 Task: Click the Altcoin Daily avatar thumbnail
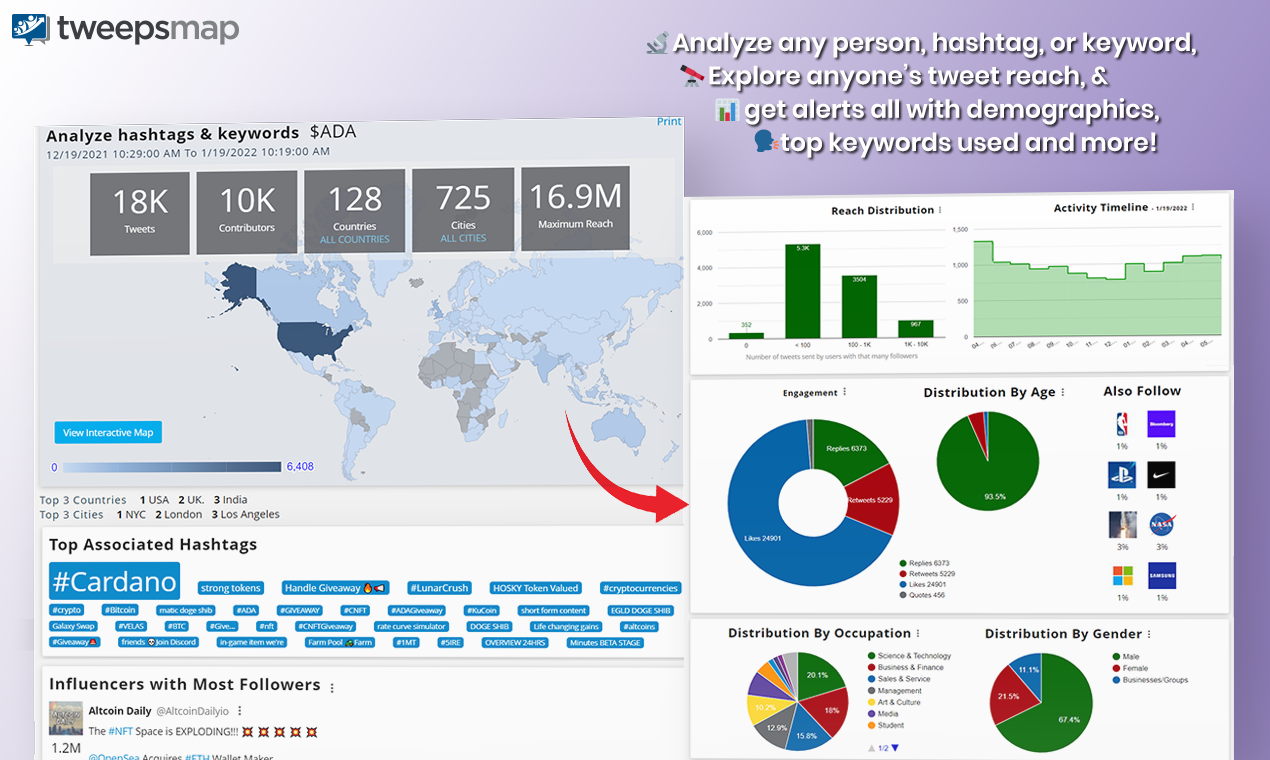pos(65,718)
